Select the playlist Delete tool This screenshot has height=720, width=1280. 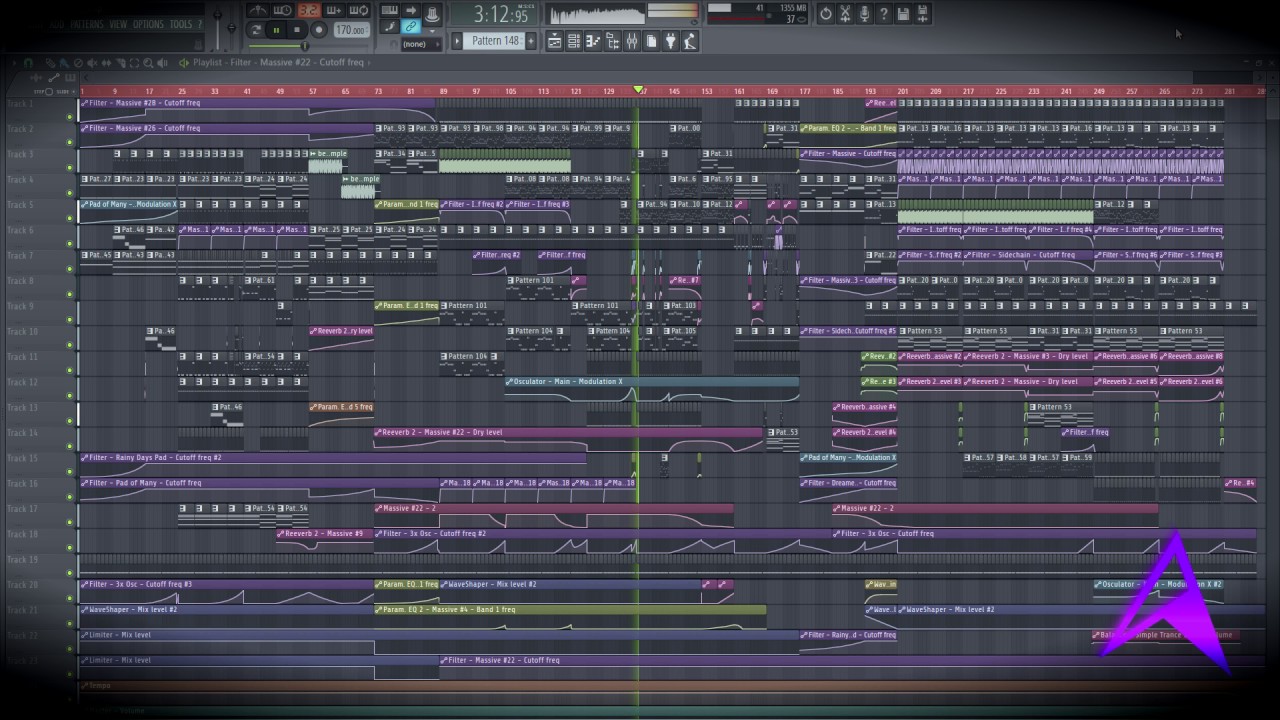[x=78, y=62]
